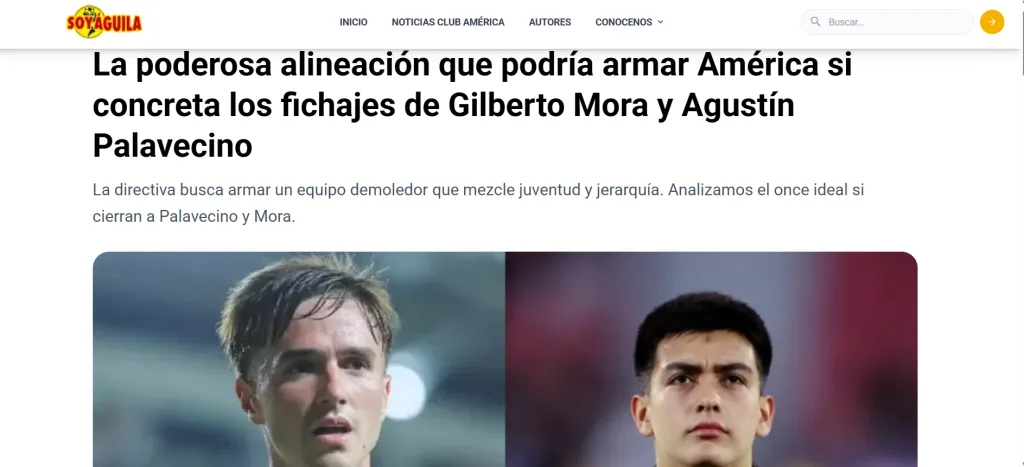Open Noticias Club América section
This screenshot has height=467, width=1024.
[448, 22]
